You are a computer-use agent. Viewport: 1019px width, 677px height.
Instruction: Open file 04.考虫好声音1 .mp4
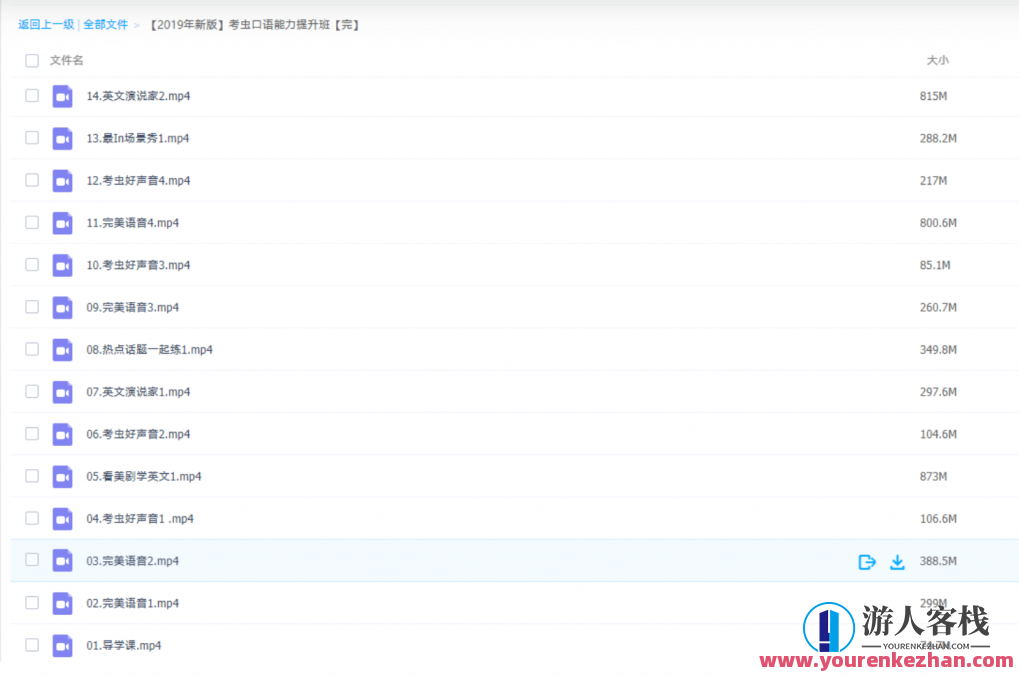tap(140, 519)
